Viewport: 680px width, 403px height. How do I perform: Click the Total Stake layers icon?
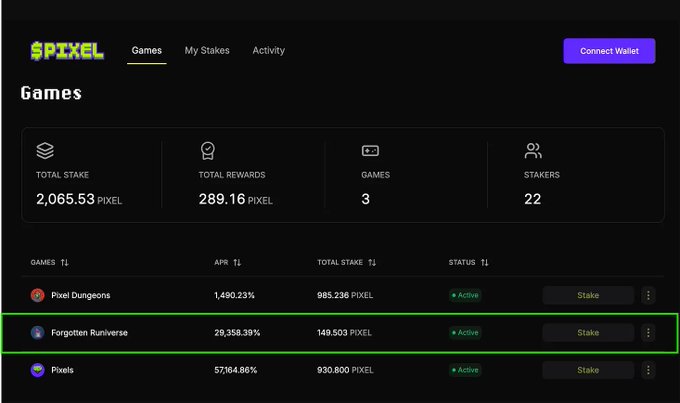45,151
